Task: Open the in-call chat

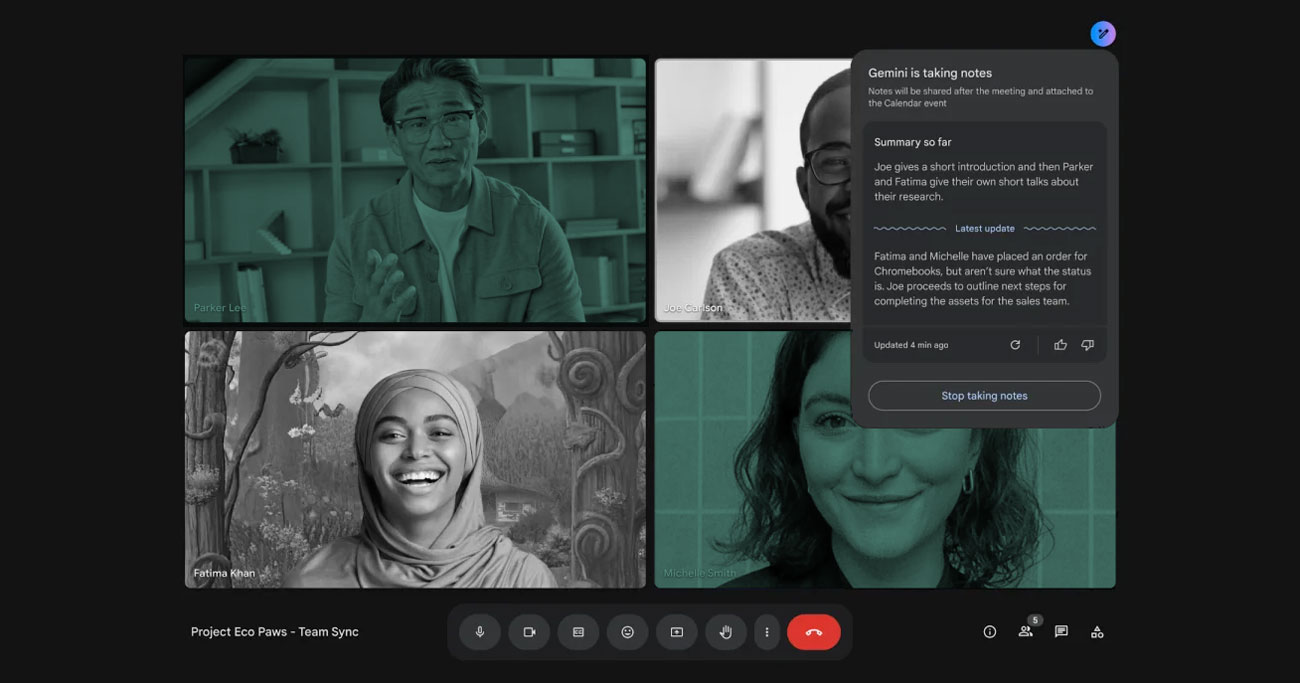Action: coord(1061,632)
